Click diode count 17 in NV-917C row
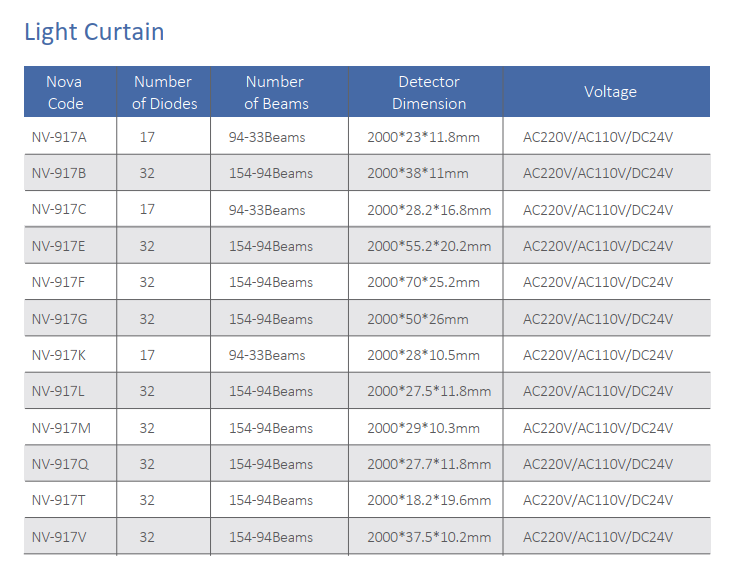754x581 pixels. pos(147,210)
